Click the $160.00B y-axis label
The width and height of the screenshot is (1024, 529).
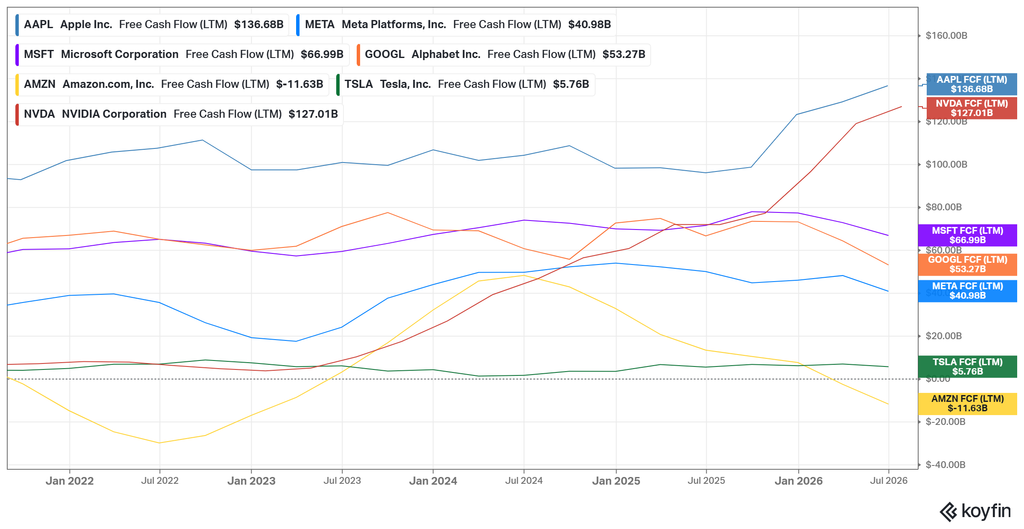[946, 36]
